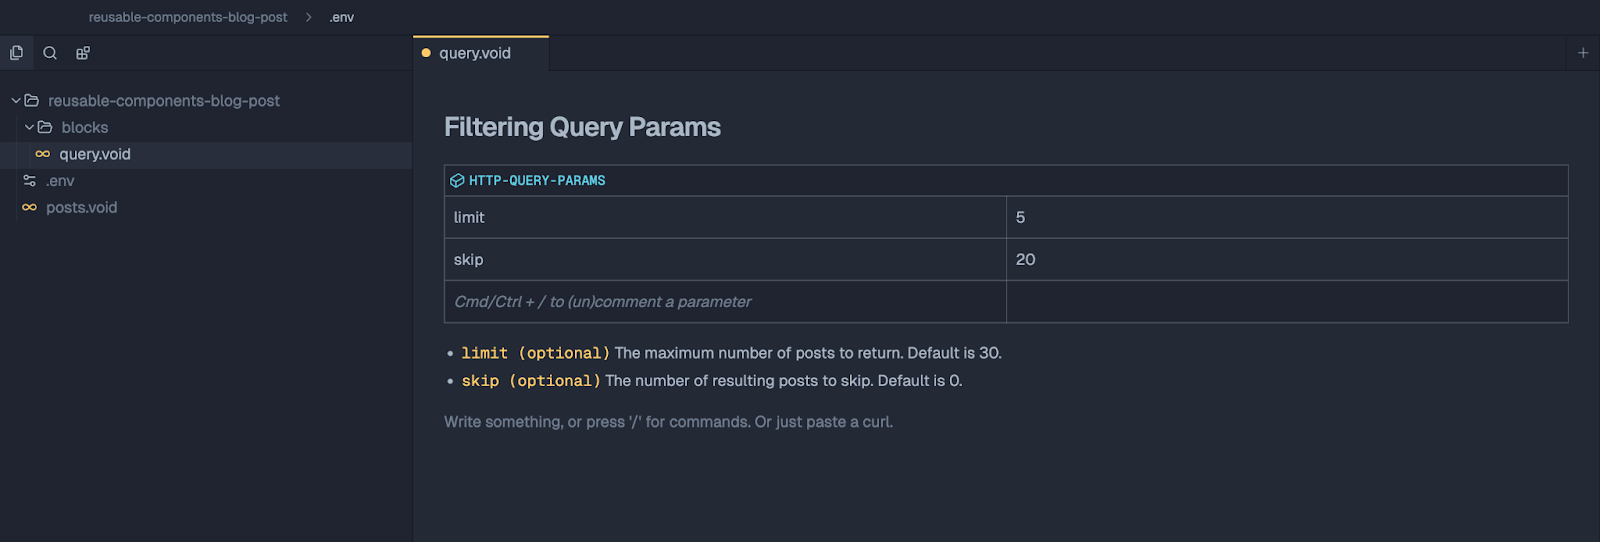The height and width of the screenshot is (542, 1600).
Task: Click the Filtering Query Params heading
Action: click(582, 127)
